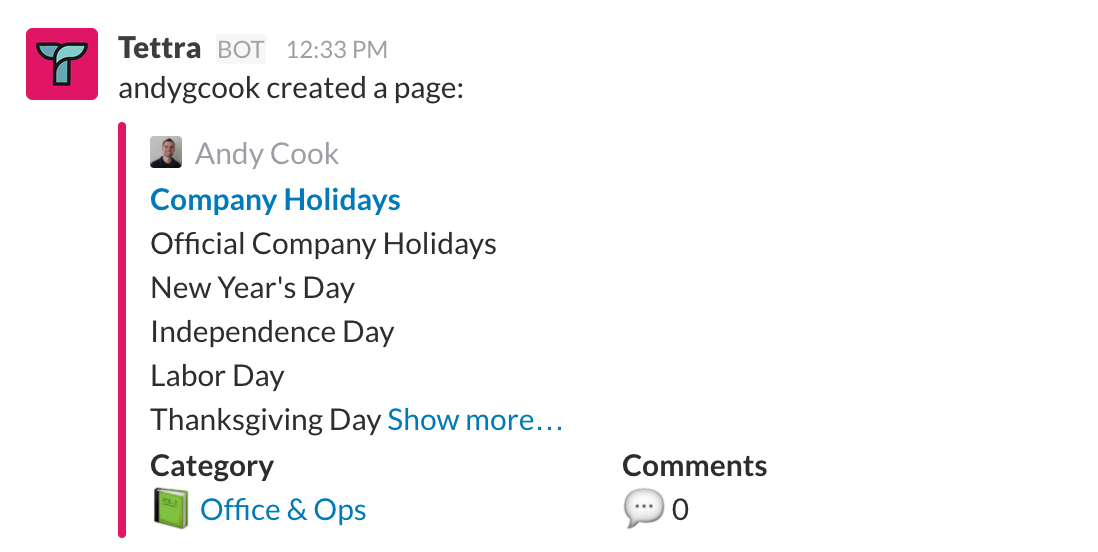The image size is (1098, 552).
Task: Open Andy Cook's profile photo thumbnail
Action: [166, 152]
